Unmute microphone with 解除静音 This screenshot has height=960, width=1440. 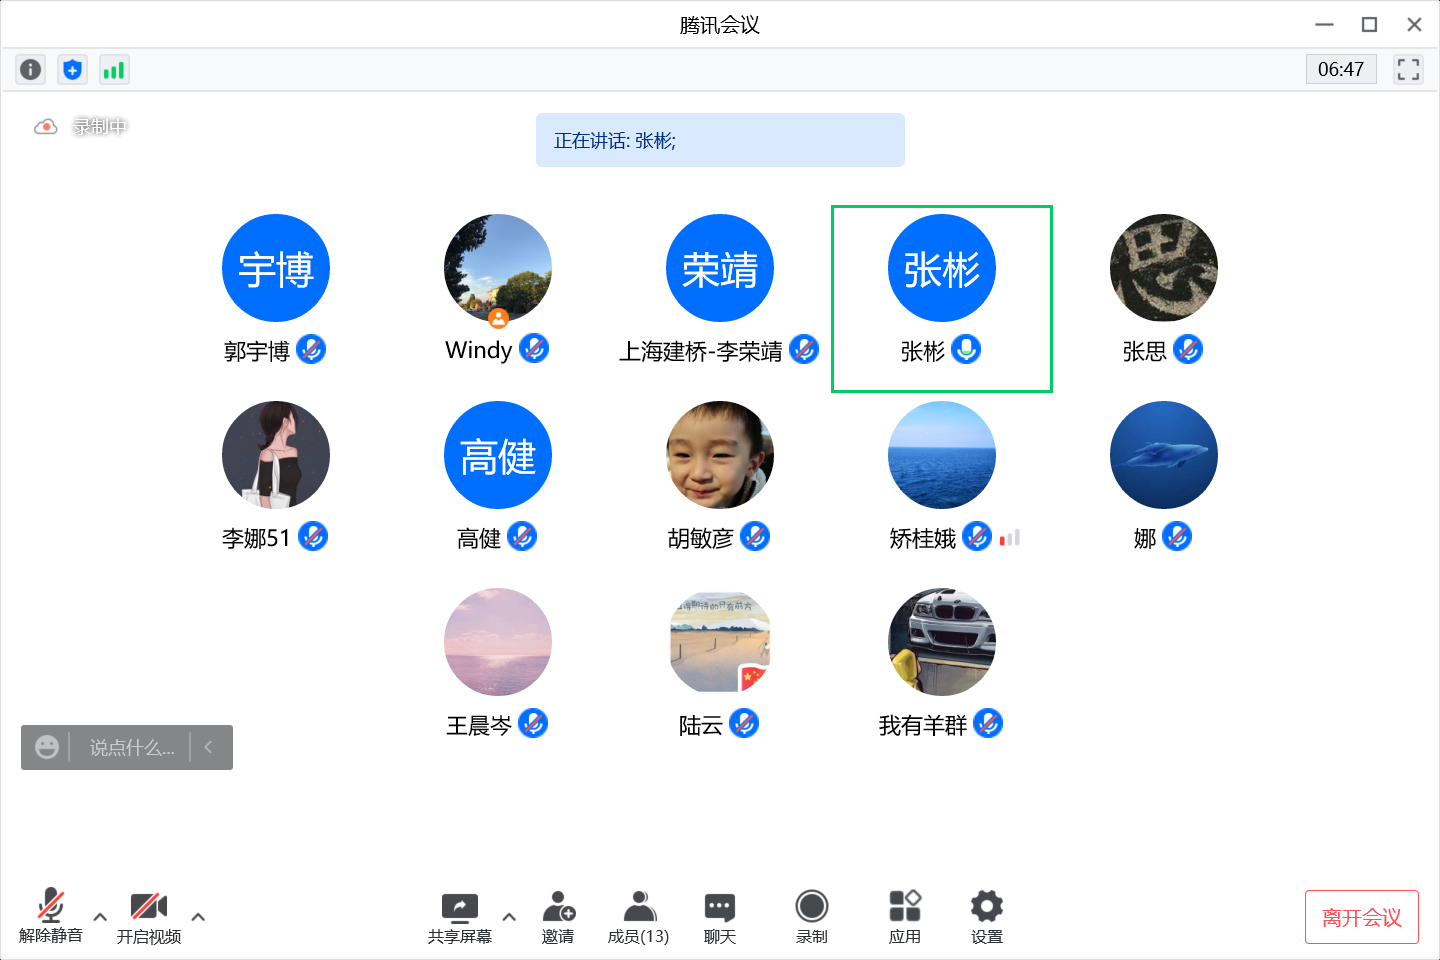coord(51,916)
